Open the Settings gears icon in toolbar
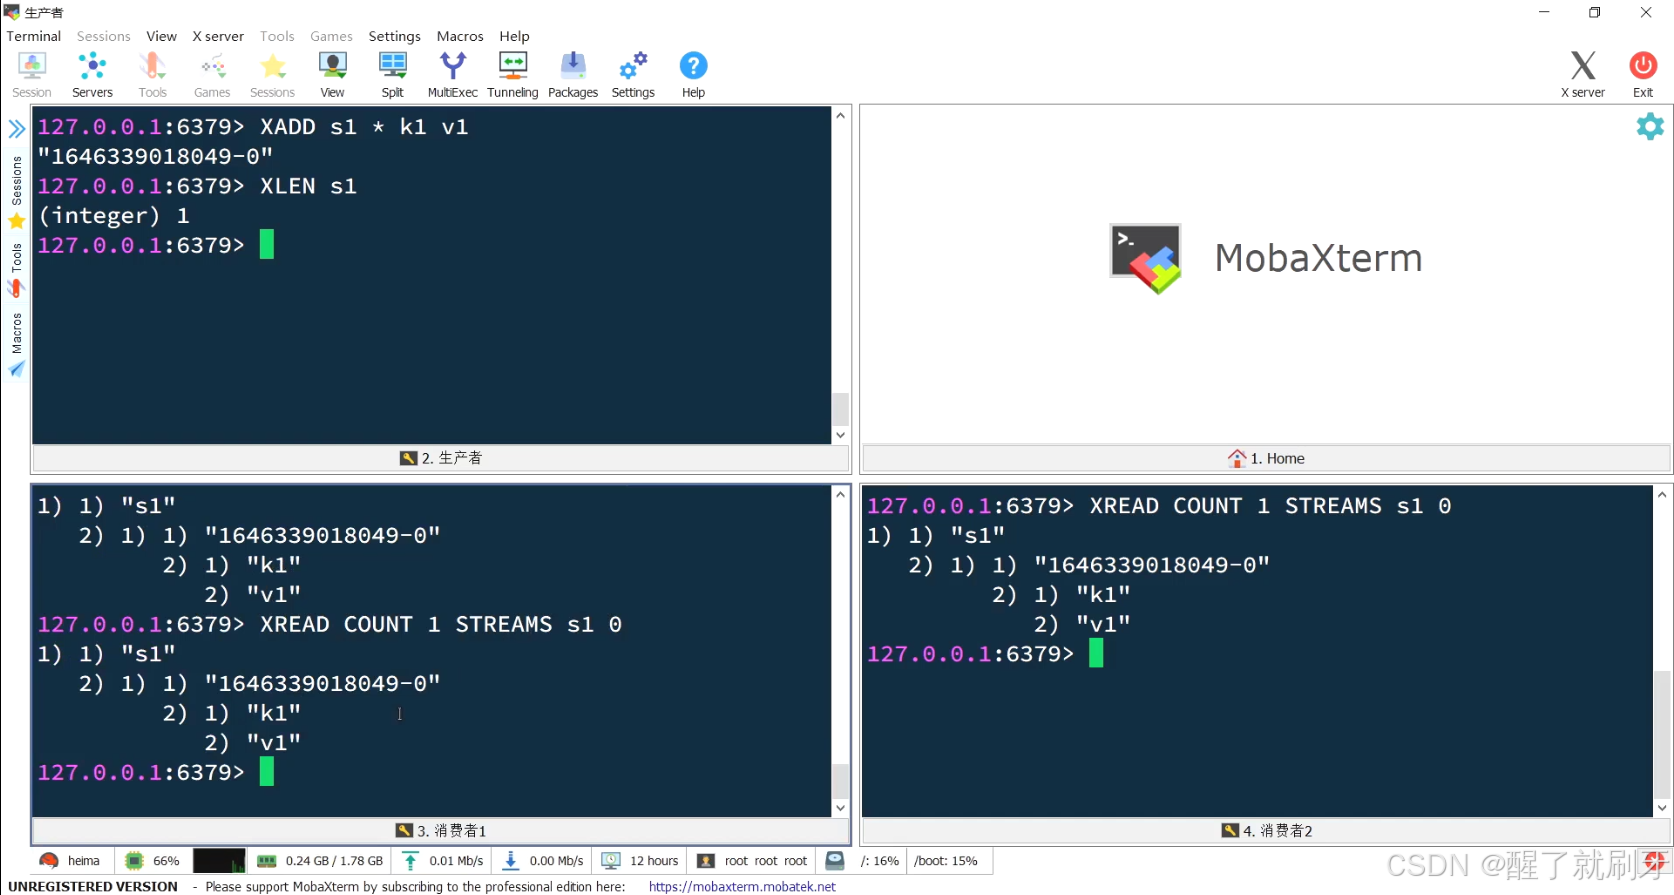The image size is (1674, 895). coord(633,75)
